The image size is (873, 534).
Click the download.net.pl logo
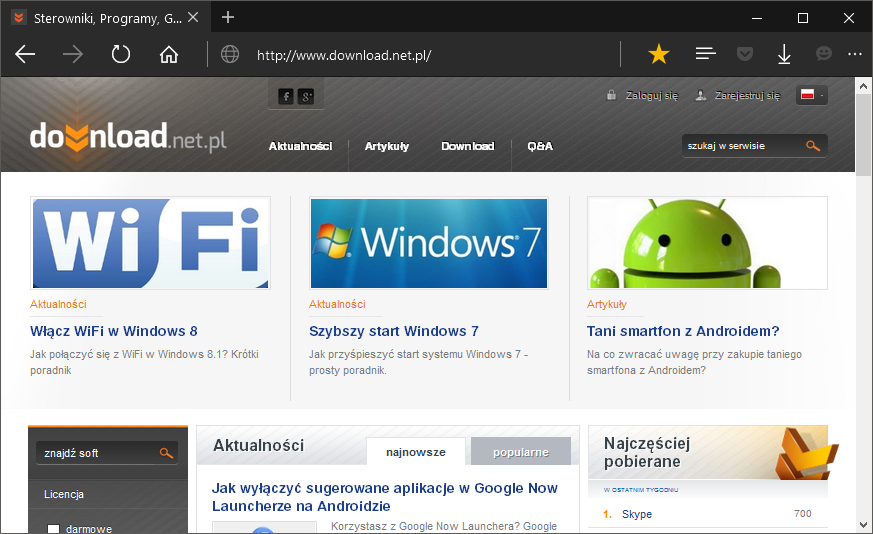(x=128, y=137)
